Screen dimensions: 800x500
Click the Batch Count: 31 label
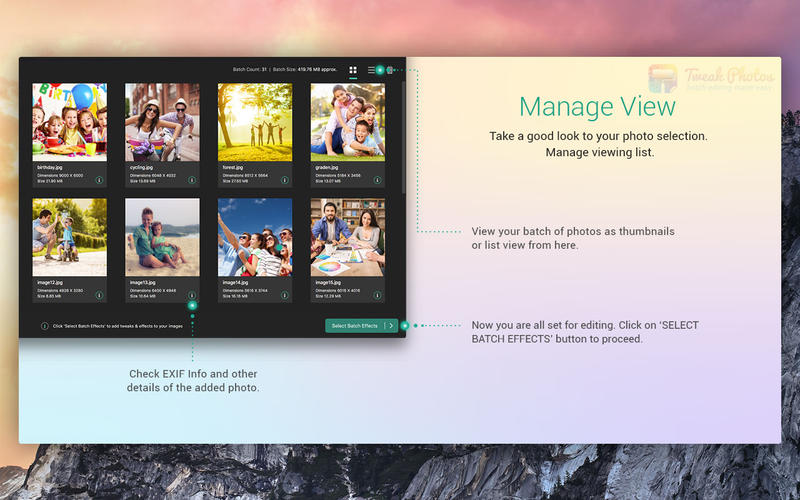tap(249, 69)
